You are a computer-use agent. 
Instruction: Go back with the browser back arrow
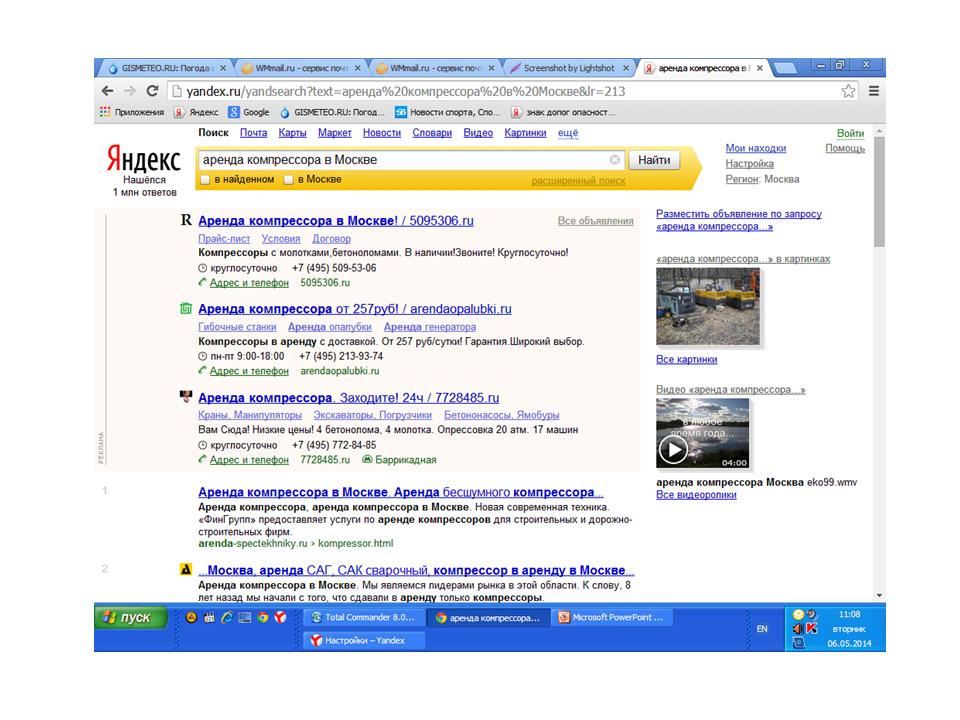coord(108,91)
